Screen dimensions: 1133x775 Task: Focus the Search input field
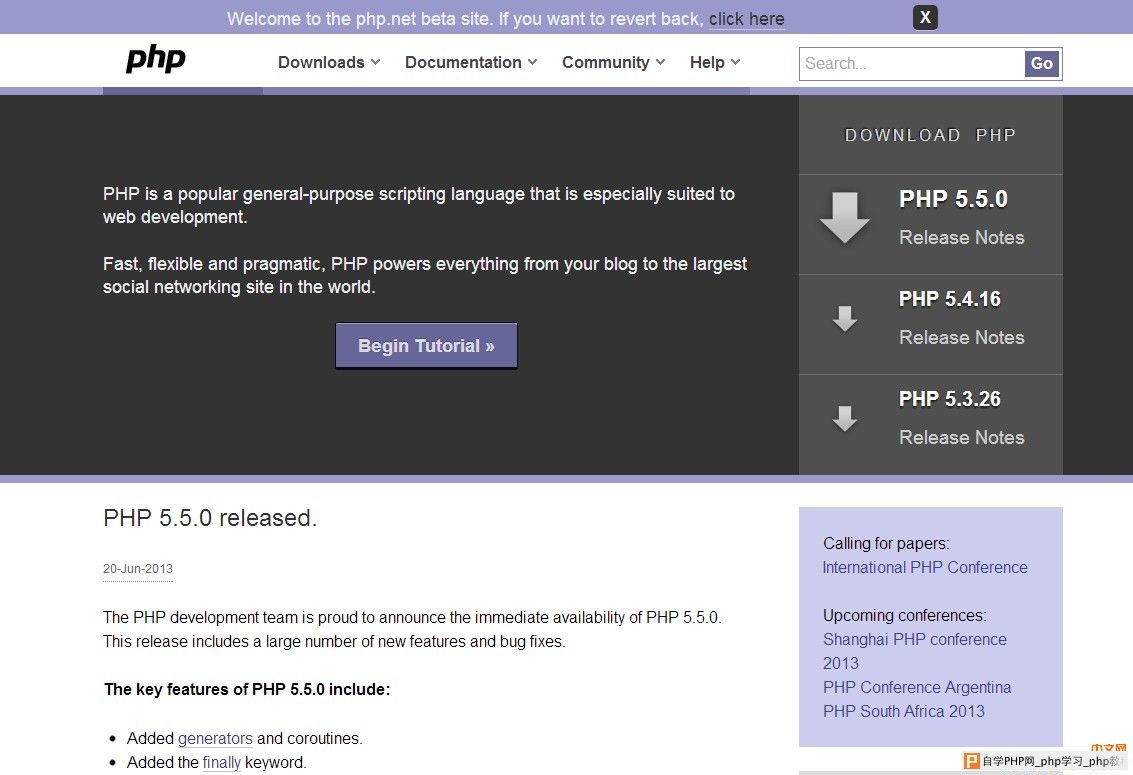click(912, 64)
